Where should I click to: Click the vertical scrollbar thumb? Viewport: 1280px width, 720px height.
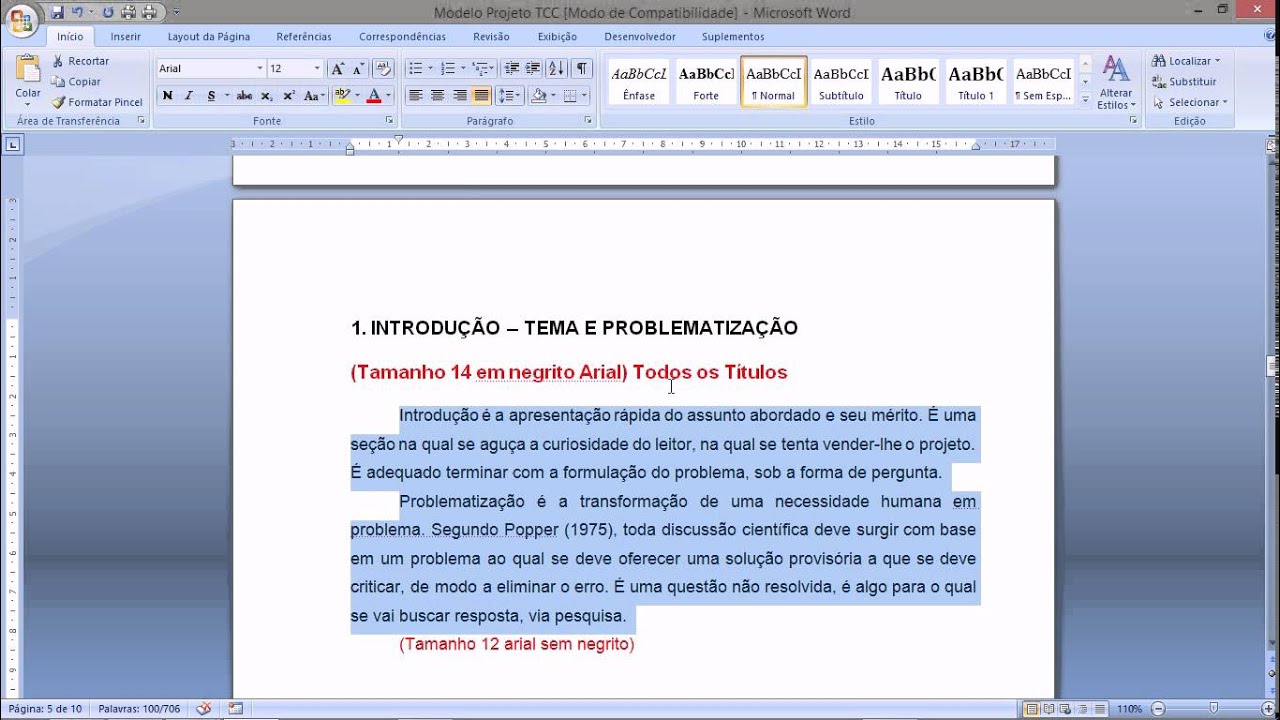pyautogui.click(x=1272, y=366)
